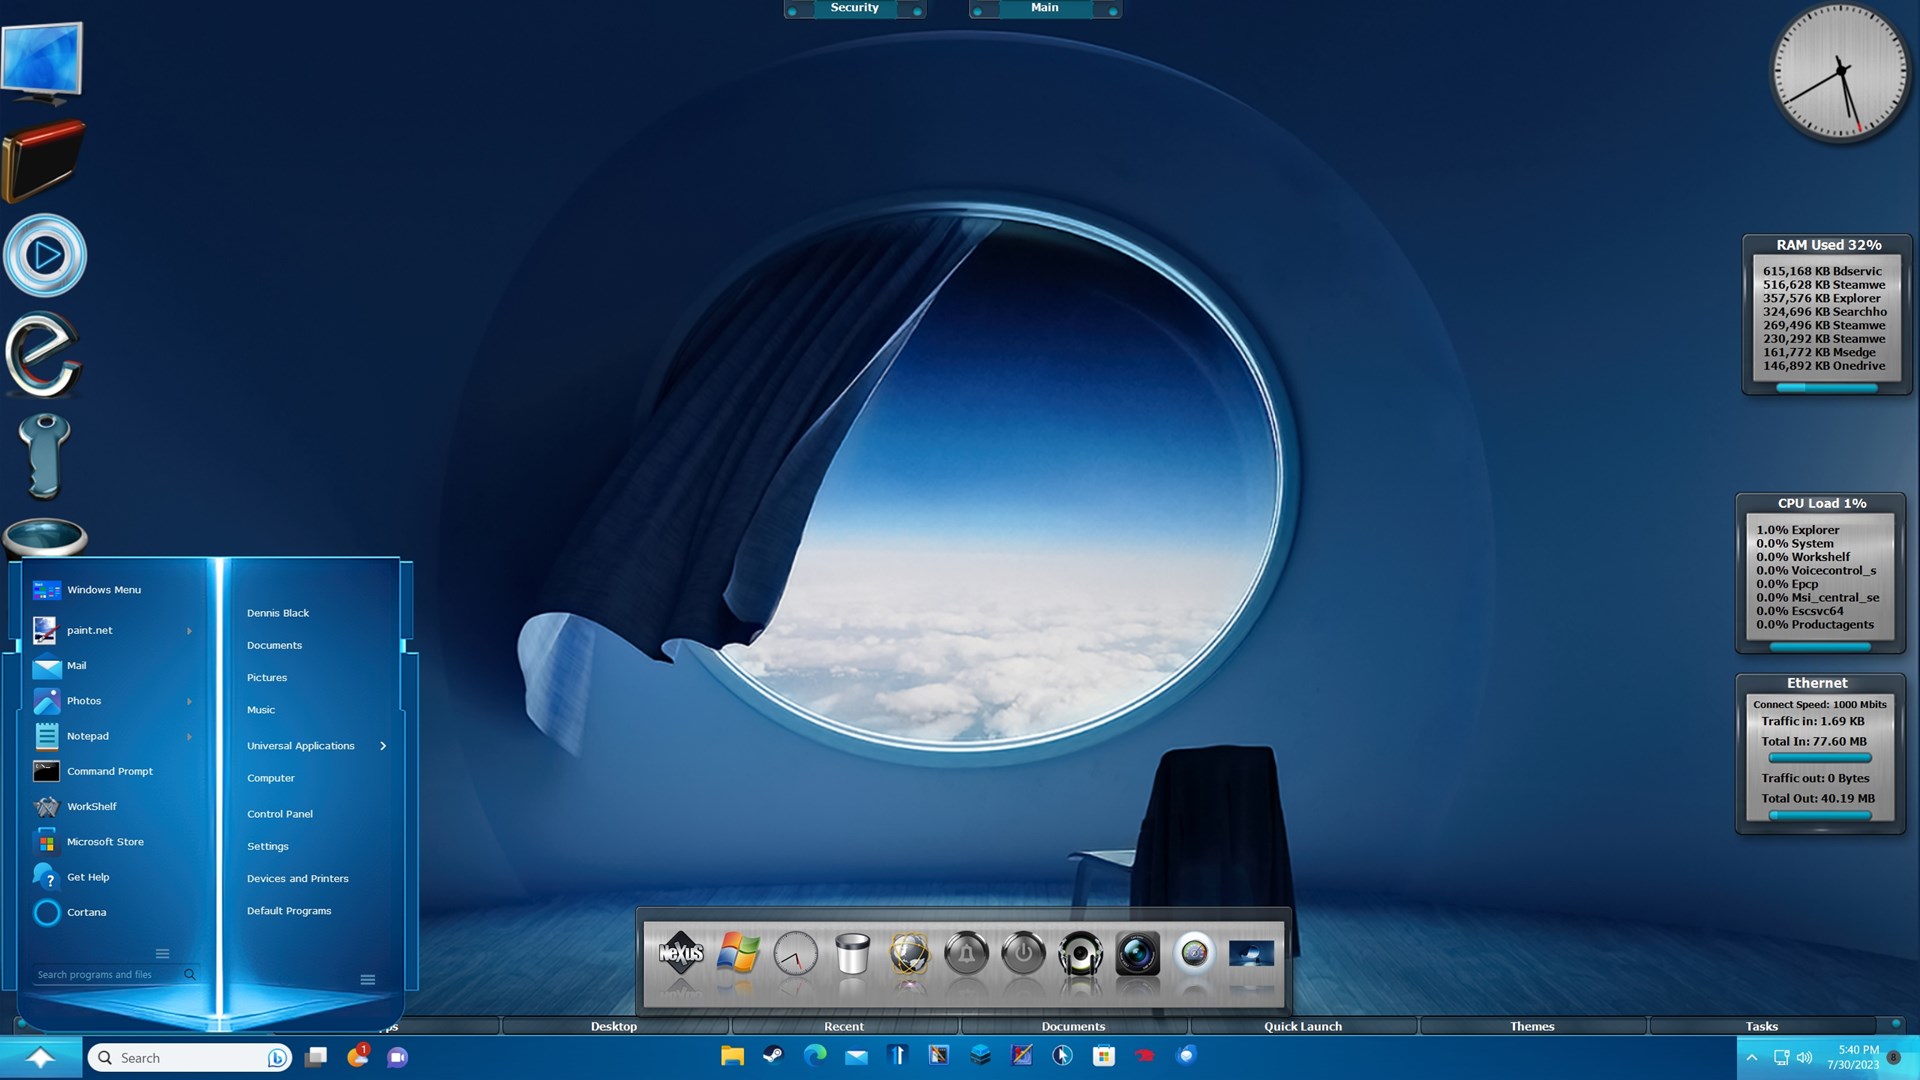This screenshot has height=1080, width=1920.
Task: Expand Universal Applications submenu
Action: [x=383, y=746]
